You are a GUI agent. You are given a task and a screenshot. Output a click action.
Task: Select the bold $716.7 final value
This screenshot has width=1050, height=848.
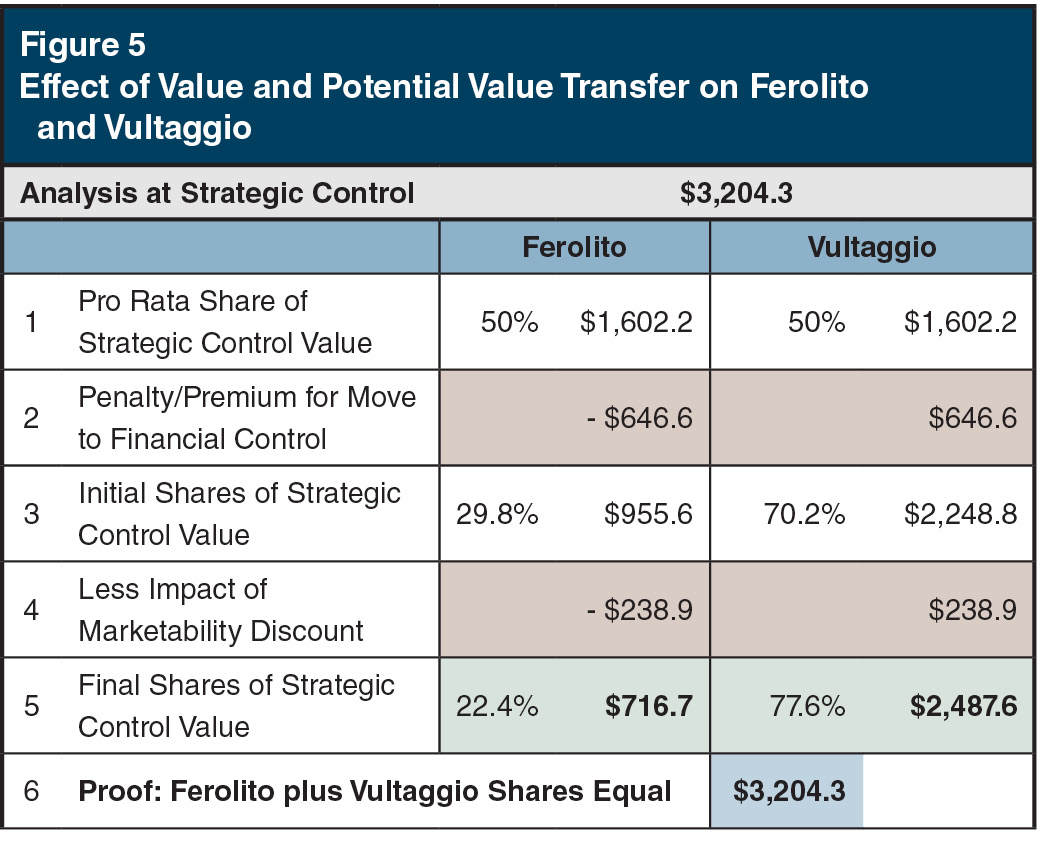click(x=648, y=707)
